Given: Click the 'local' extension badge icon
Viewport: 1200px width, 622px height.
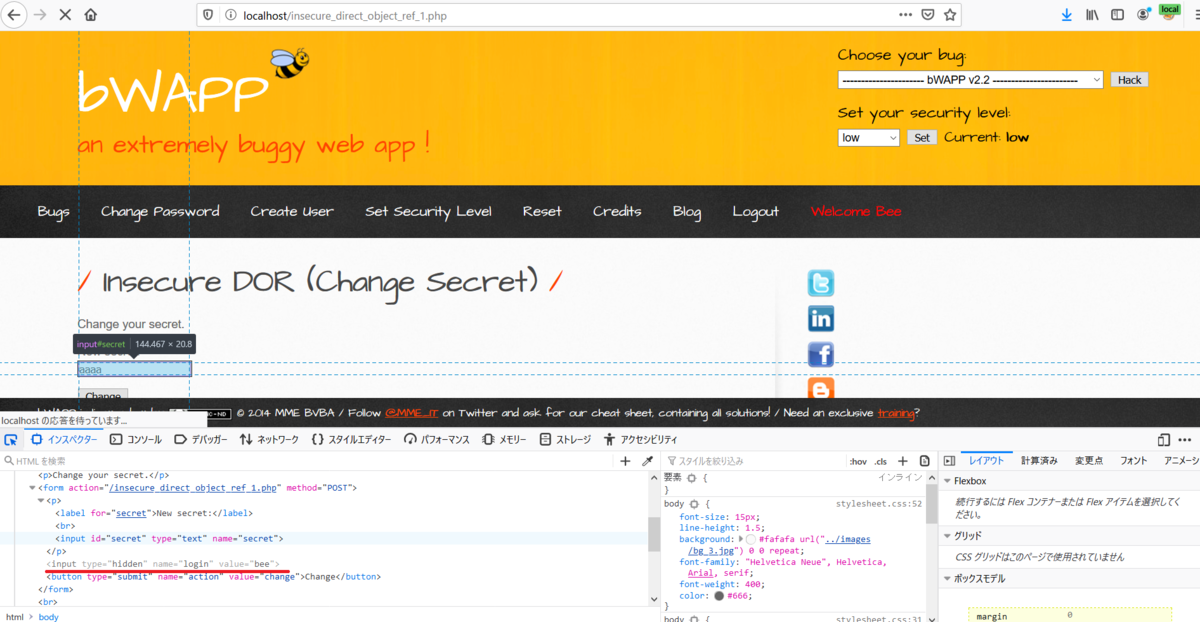Looking at the screenshot, I should tap(1169, 12).
